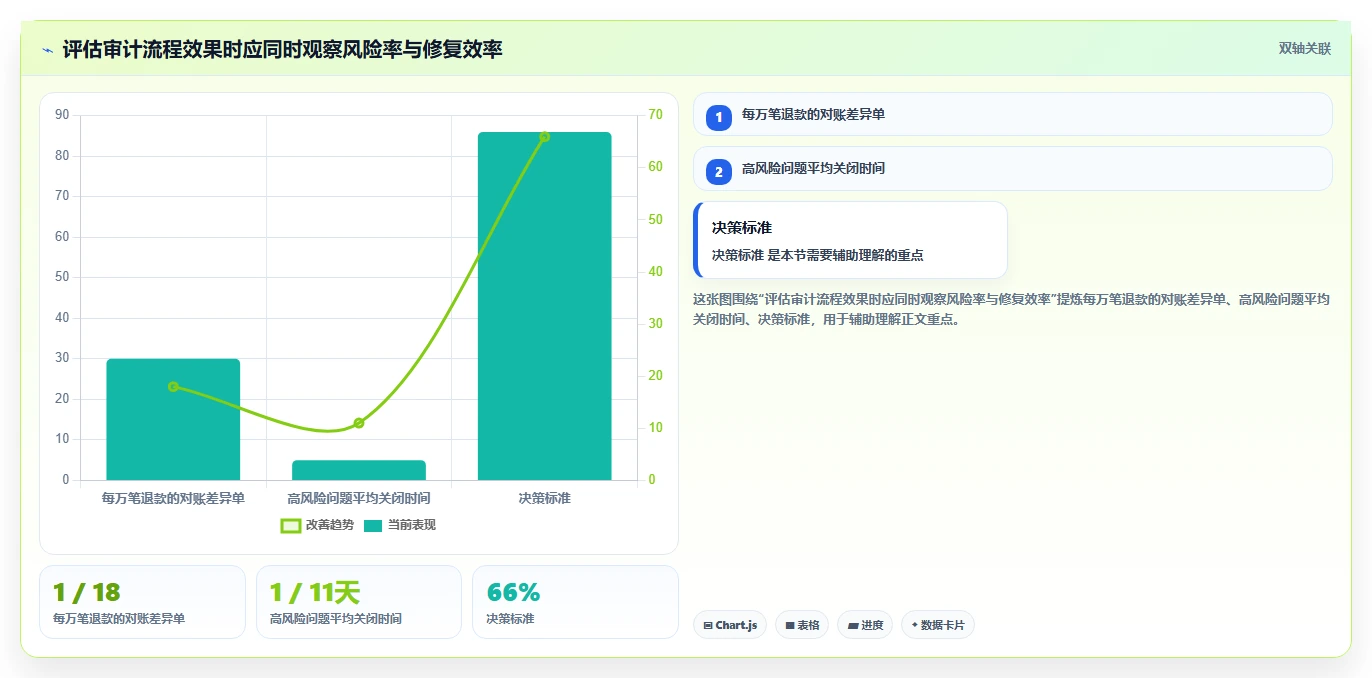
Task: Click the 数据卡片 tag
Action: pos(938,625)
